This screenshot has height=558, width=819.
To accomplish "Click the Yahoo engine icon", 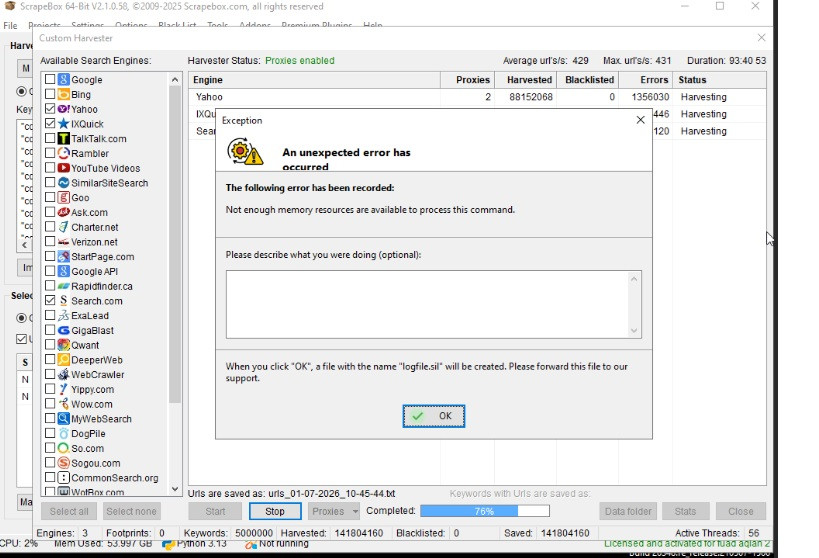I will coord(64,109).
